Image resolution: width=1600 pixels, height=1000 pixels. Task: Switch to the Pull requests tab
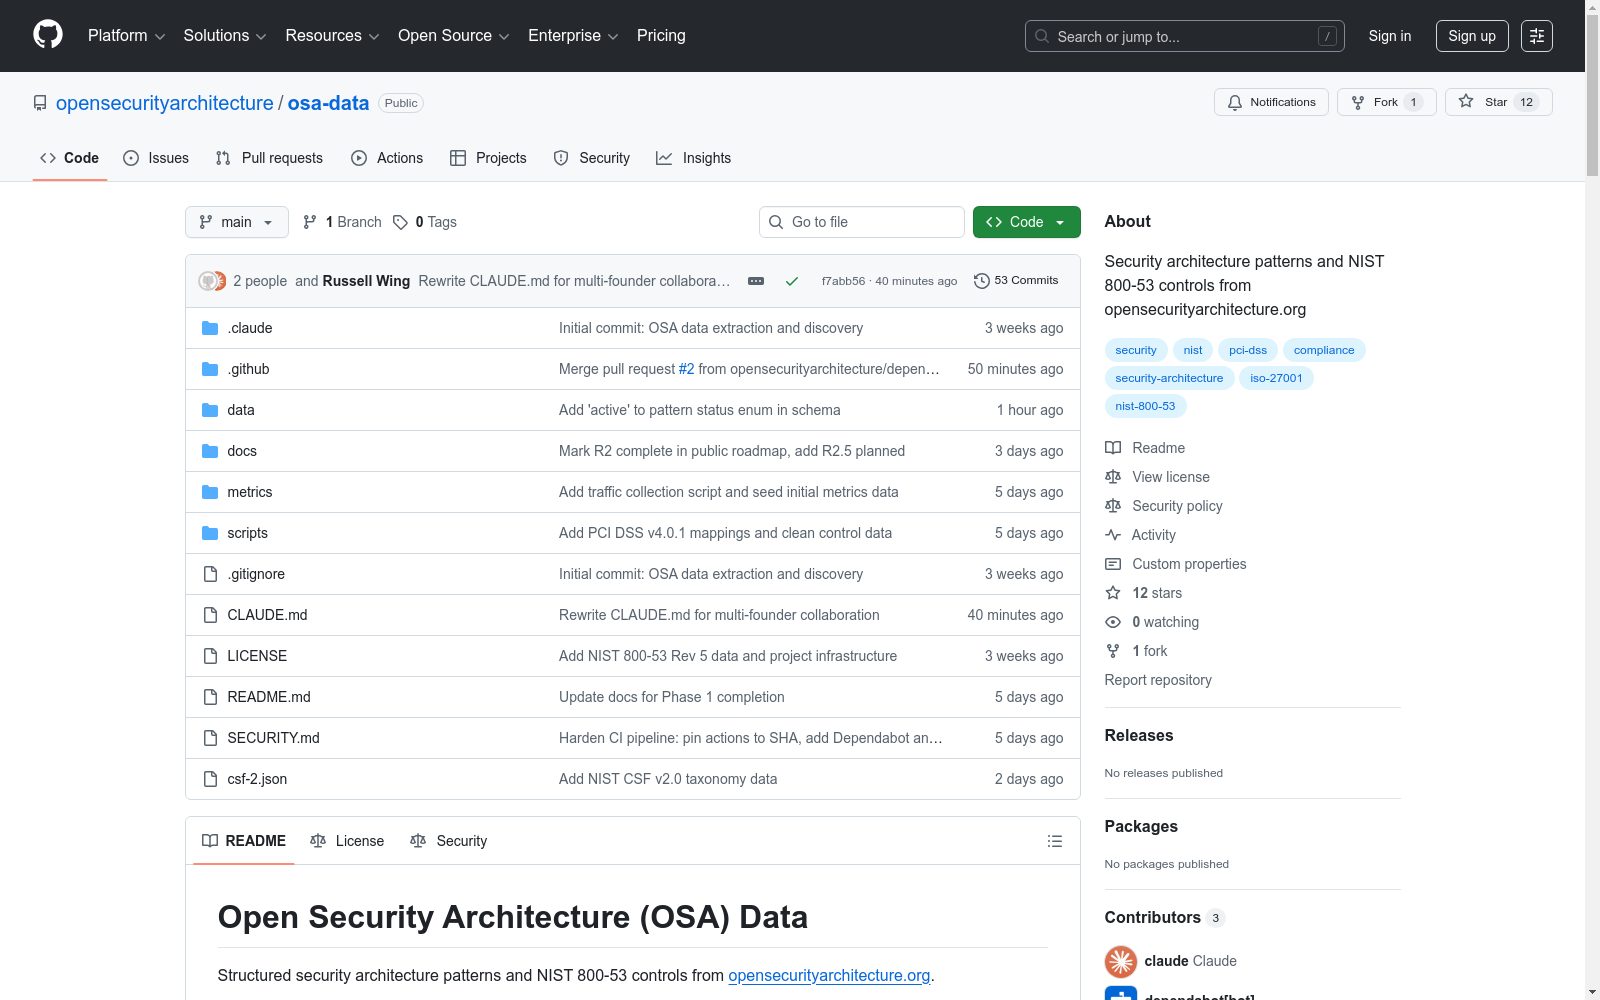(269, 158)
